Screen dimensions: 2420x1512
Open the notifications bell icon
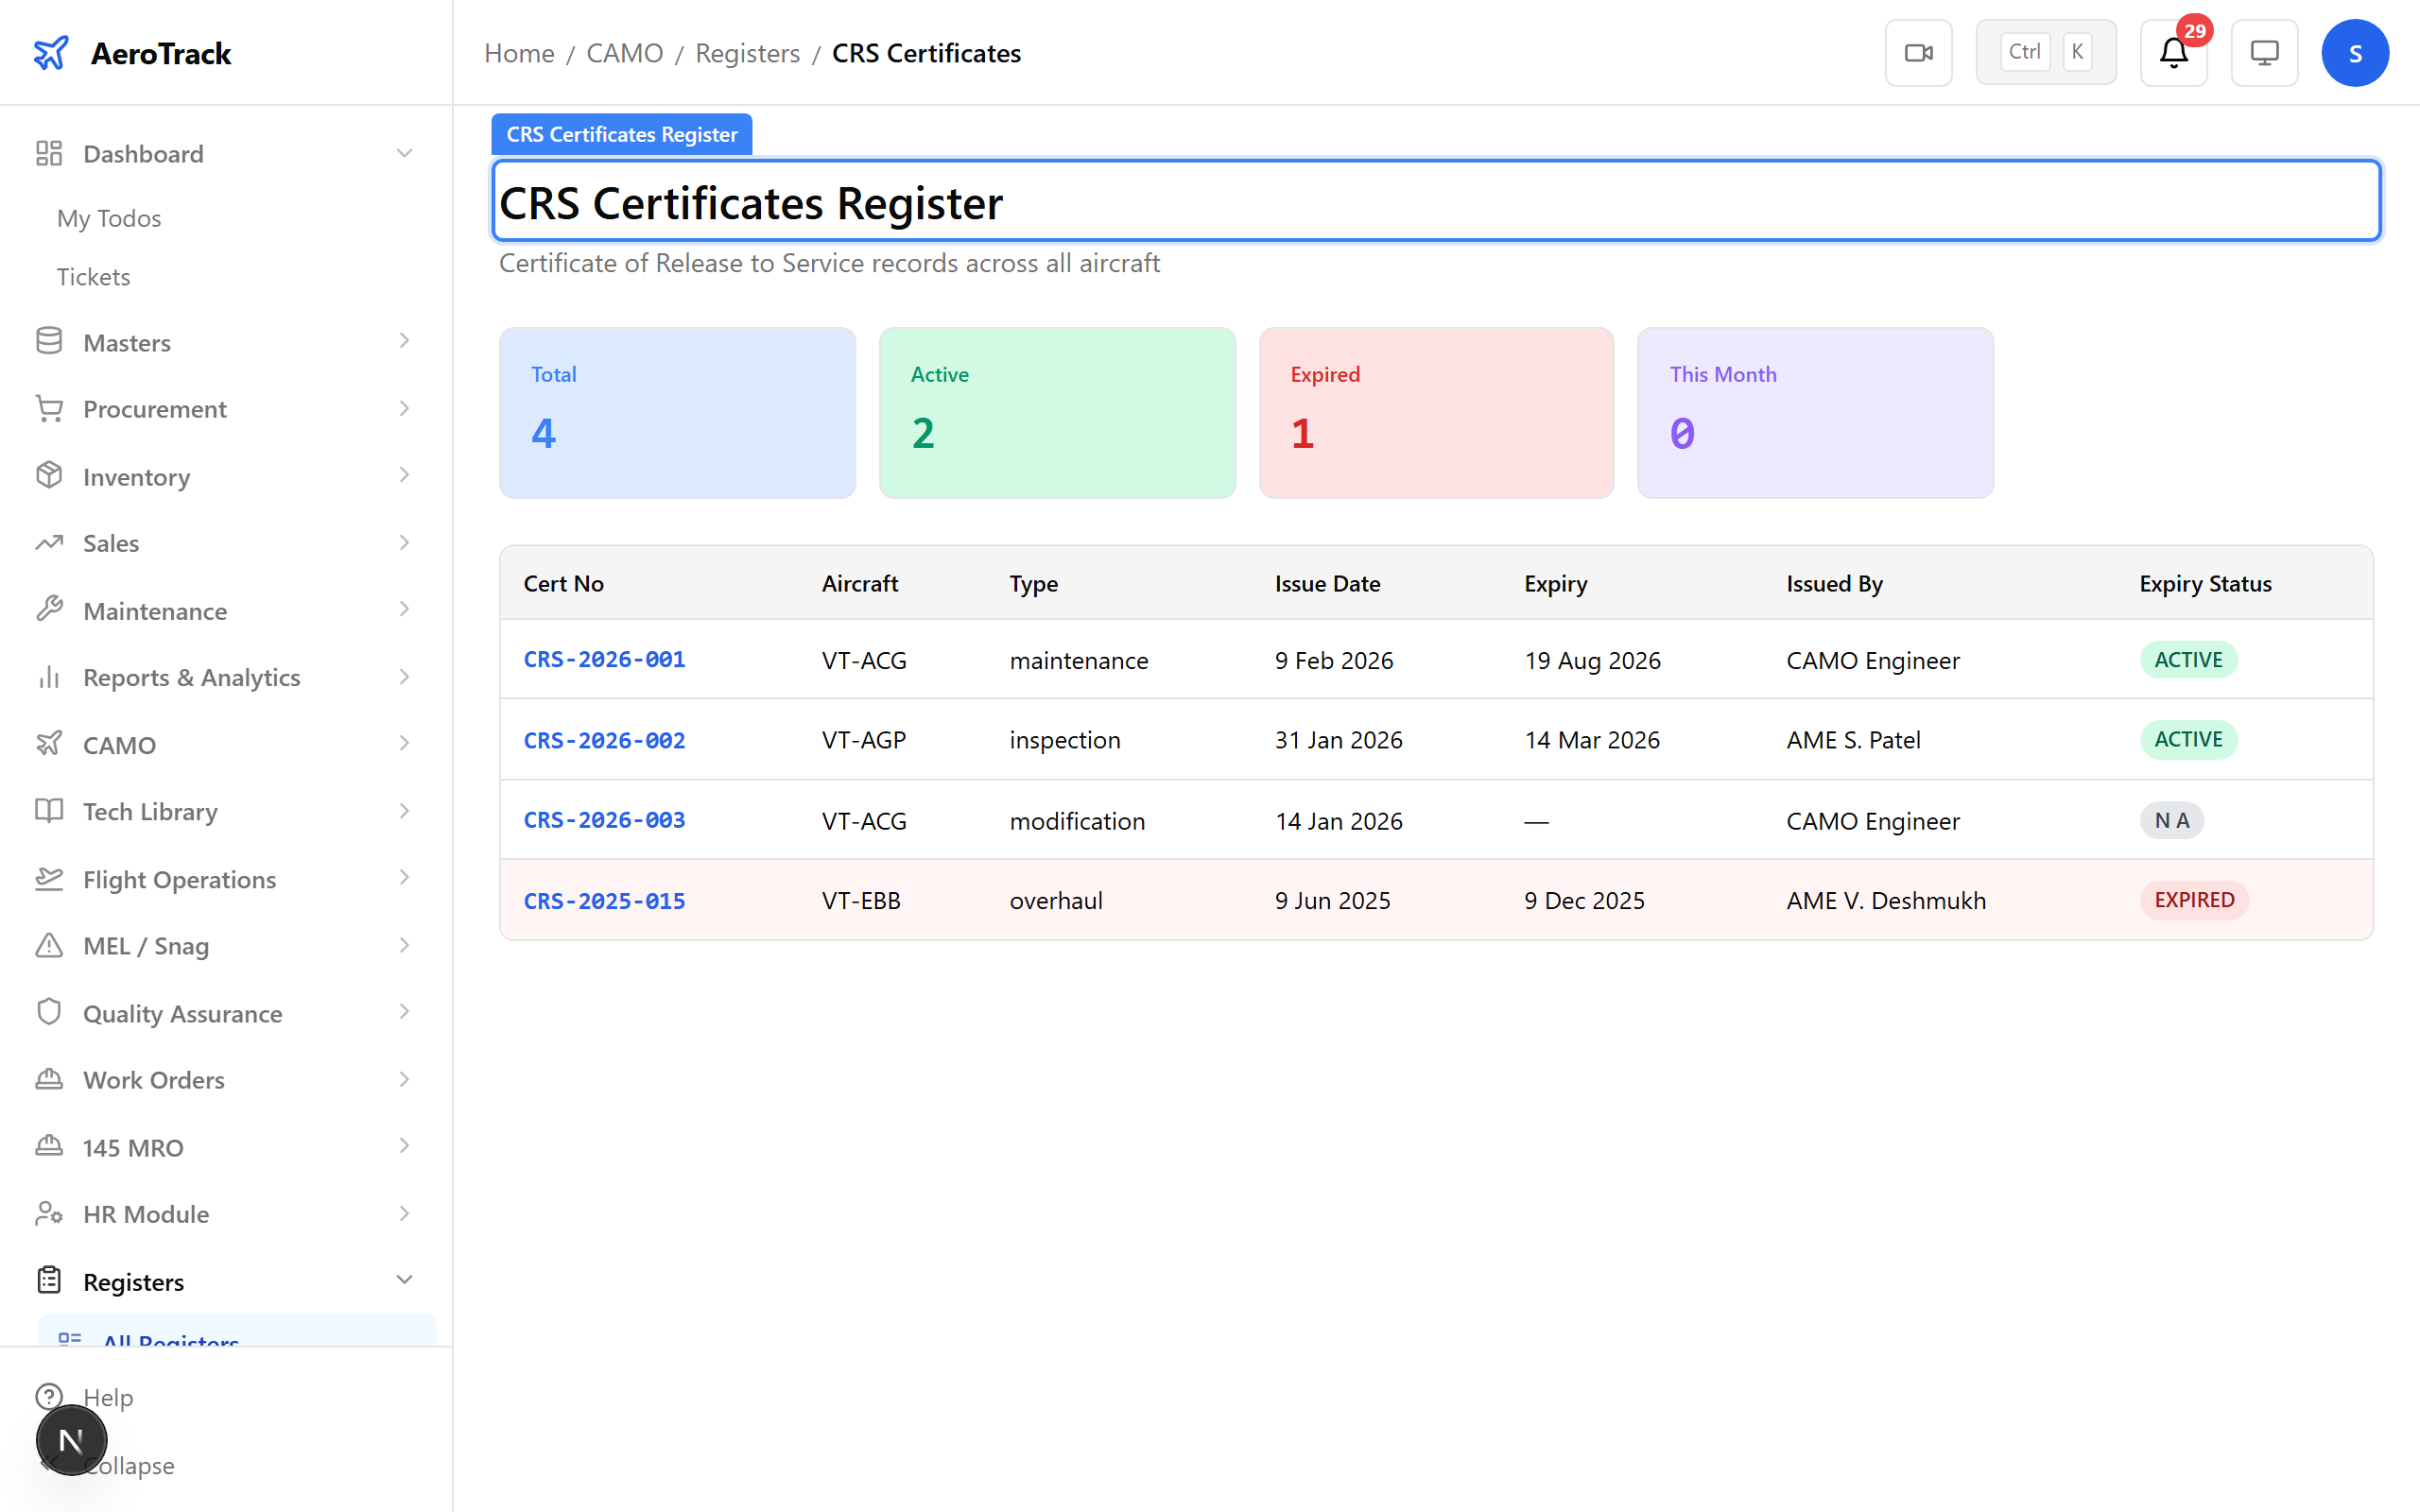point(2173,53)
